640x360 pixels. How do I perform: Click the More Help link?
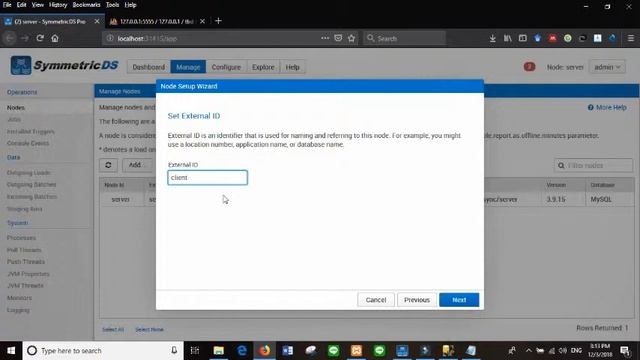click(x=607, y=107)
